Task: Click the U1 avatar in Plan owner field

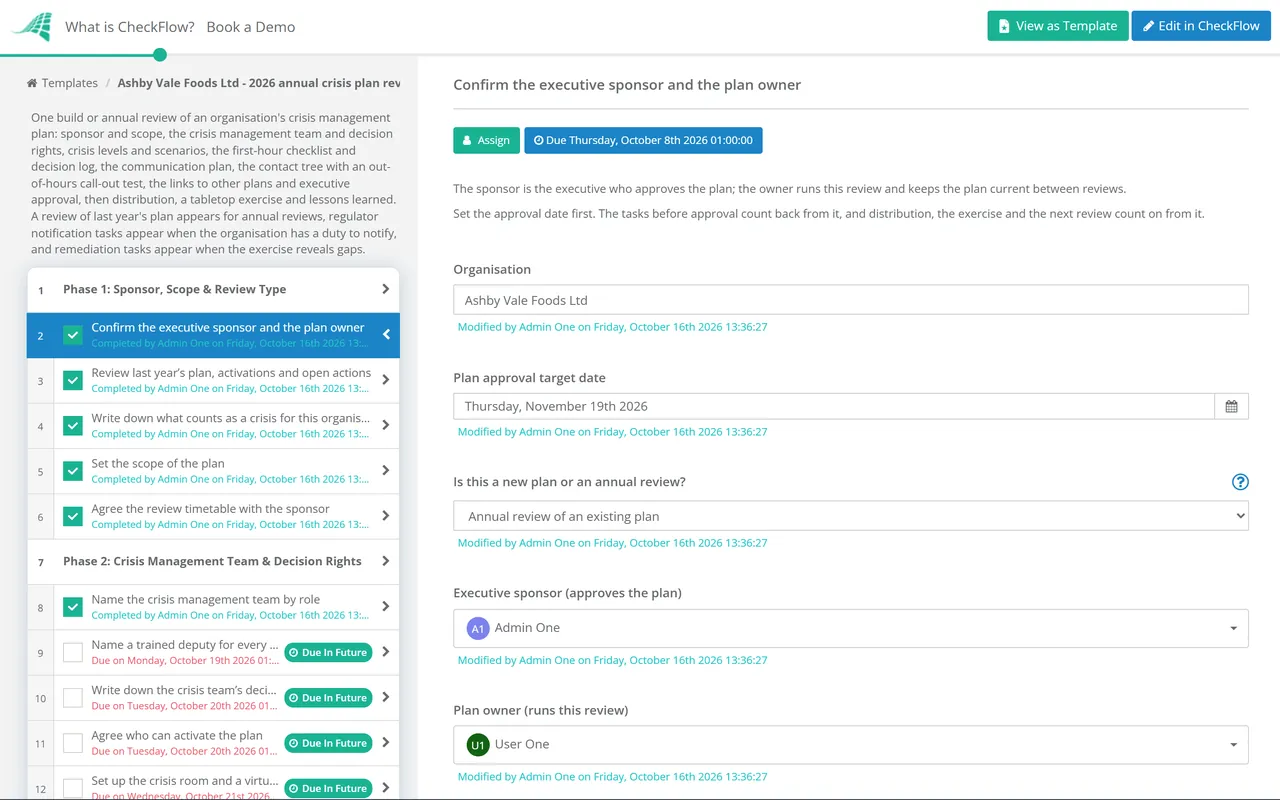Action: pos(478,745)
